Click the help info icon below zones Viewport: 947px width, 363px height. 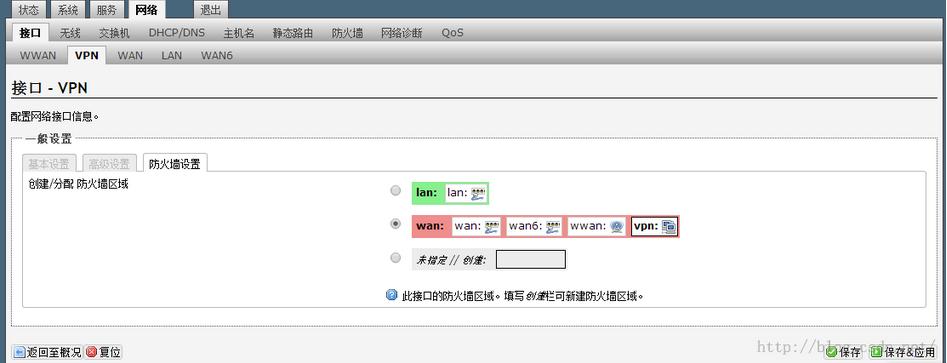pyautogui.click(x=391, y=296)
